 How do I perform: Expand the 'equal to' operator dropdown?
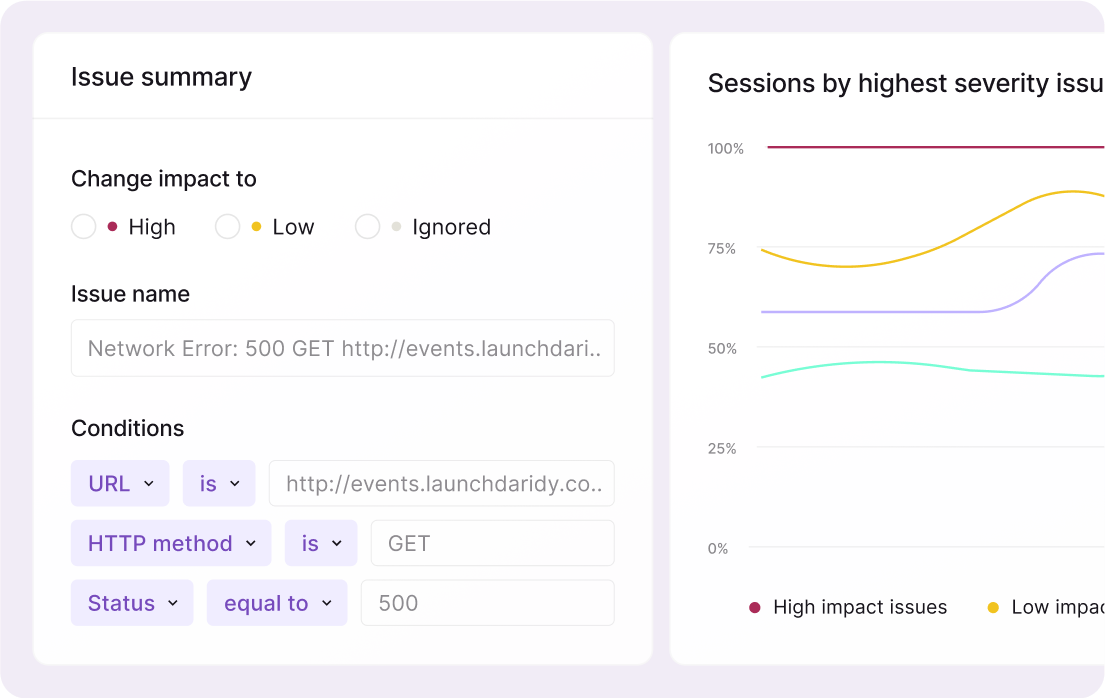(277, 604)
